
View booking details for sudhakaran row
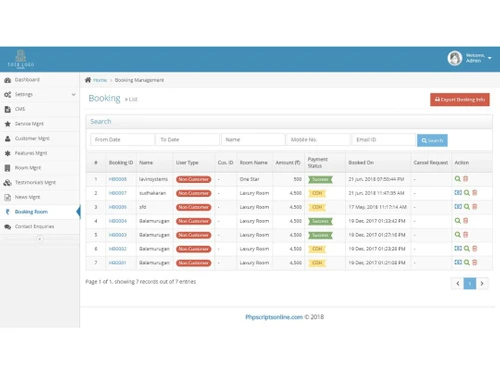tap(467, 193)
